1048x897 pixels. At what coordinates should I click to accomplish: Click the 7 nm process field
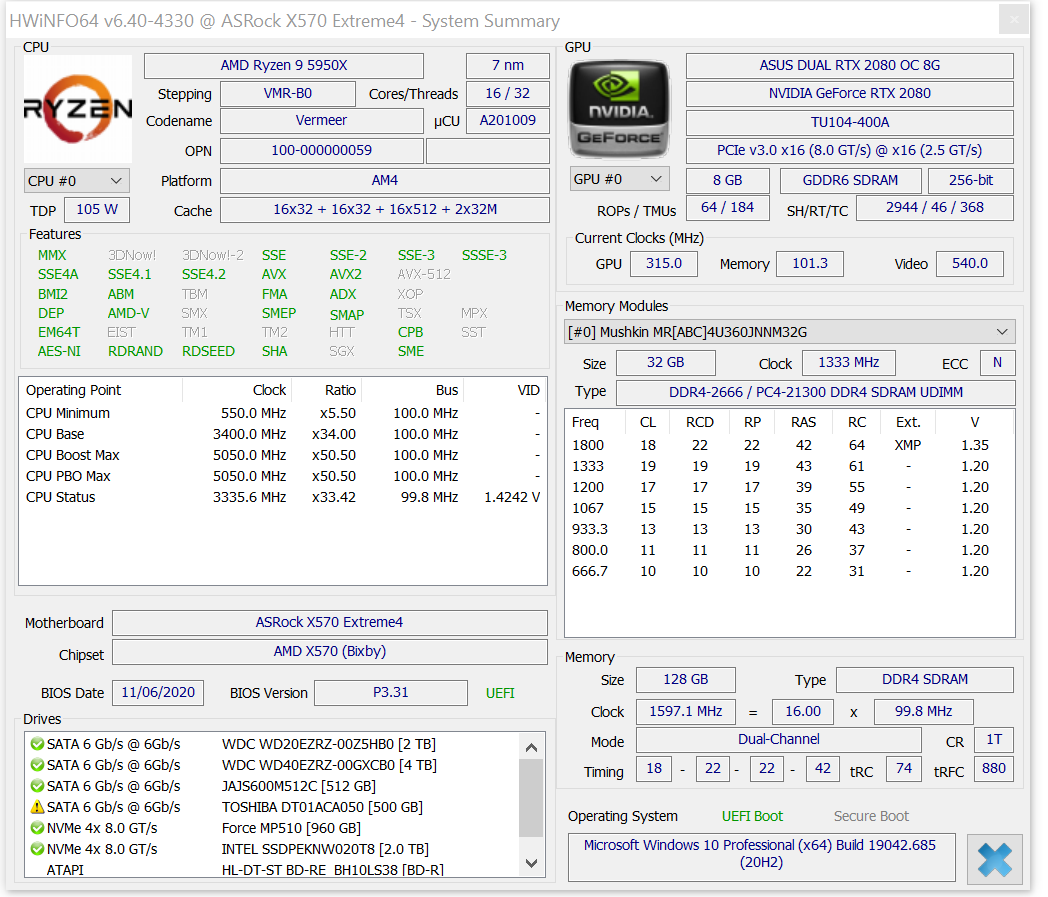508,66
